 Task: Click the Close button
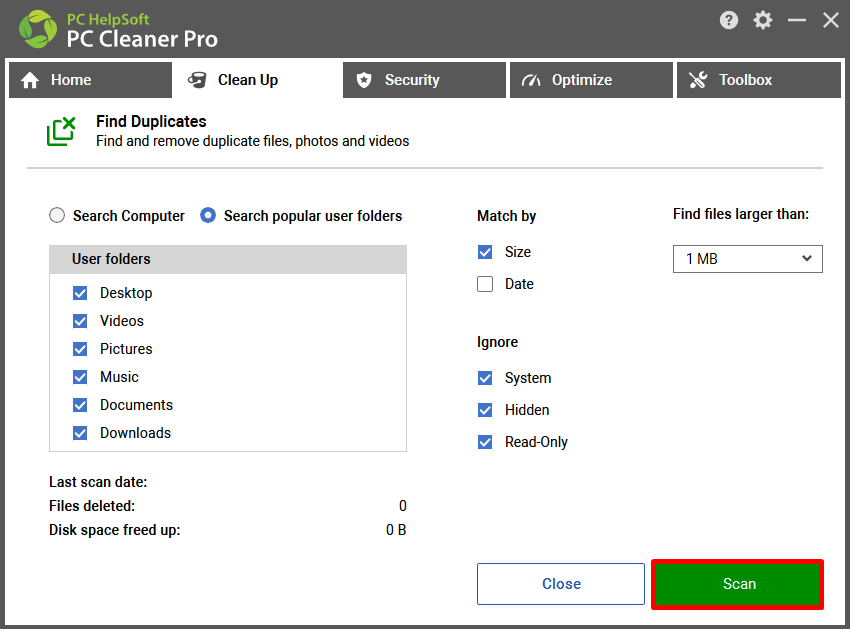pyautogui.click(x=561, y=584)
